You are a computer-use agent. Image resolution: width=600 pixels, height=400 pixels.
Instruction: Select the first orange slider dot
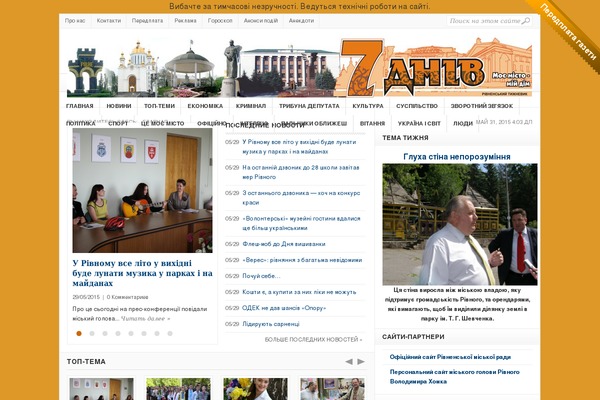click(79, 333)
